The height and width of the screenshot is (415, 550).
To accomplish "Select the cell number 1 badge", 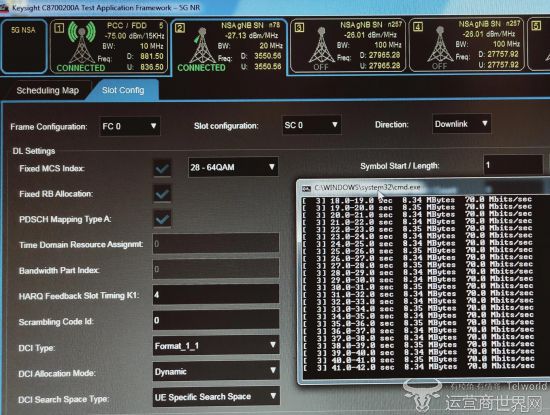I will (x=59, y=28).
